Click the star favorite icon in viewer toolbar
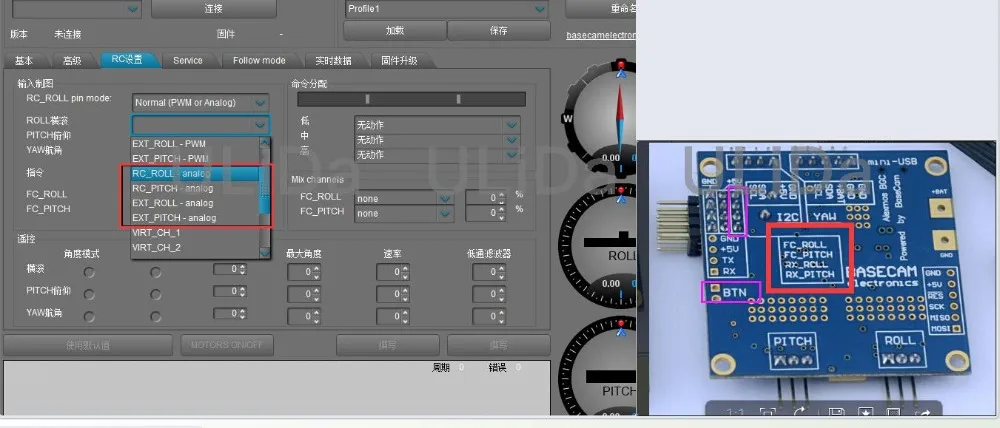The width and height of the screenshot is (1000, 428). click(865, 413)
